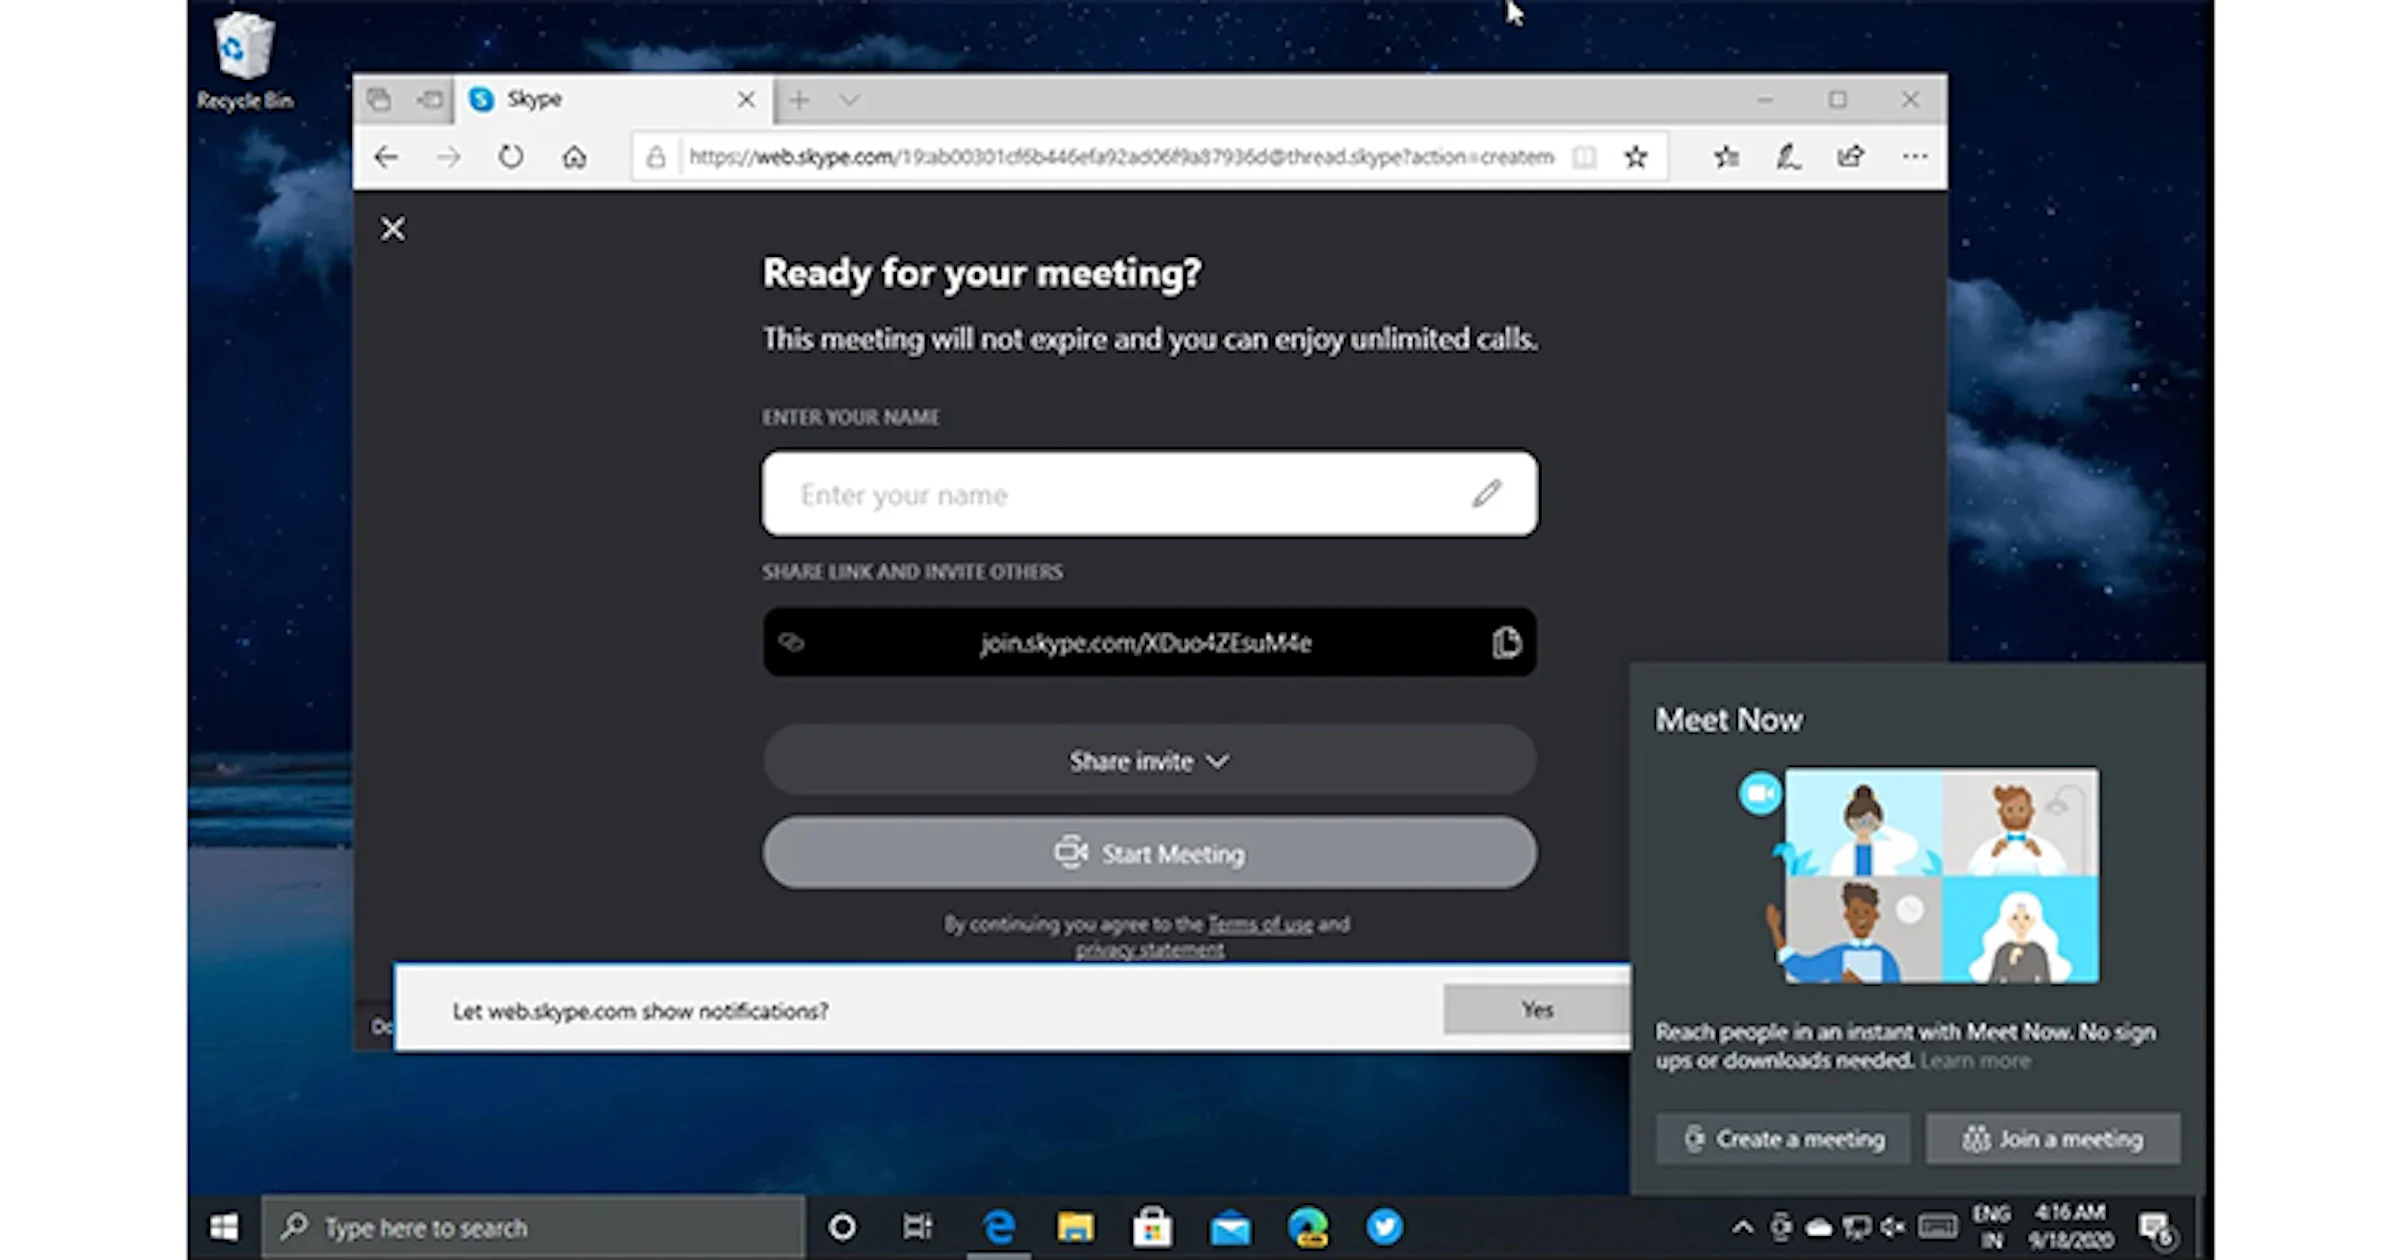Click touch keyboard tray icon

(1938, 1226)
